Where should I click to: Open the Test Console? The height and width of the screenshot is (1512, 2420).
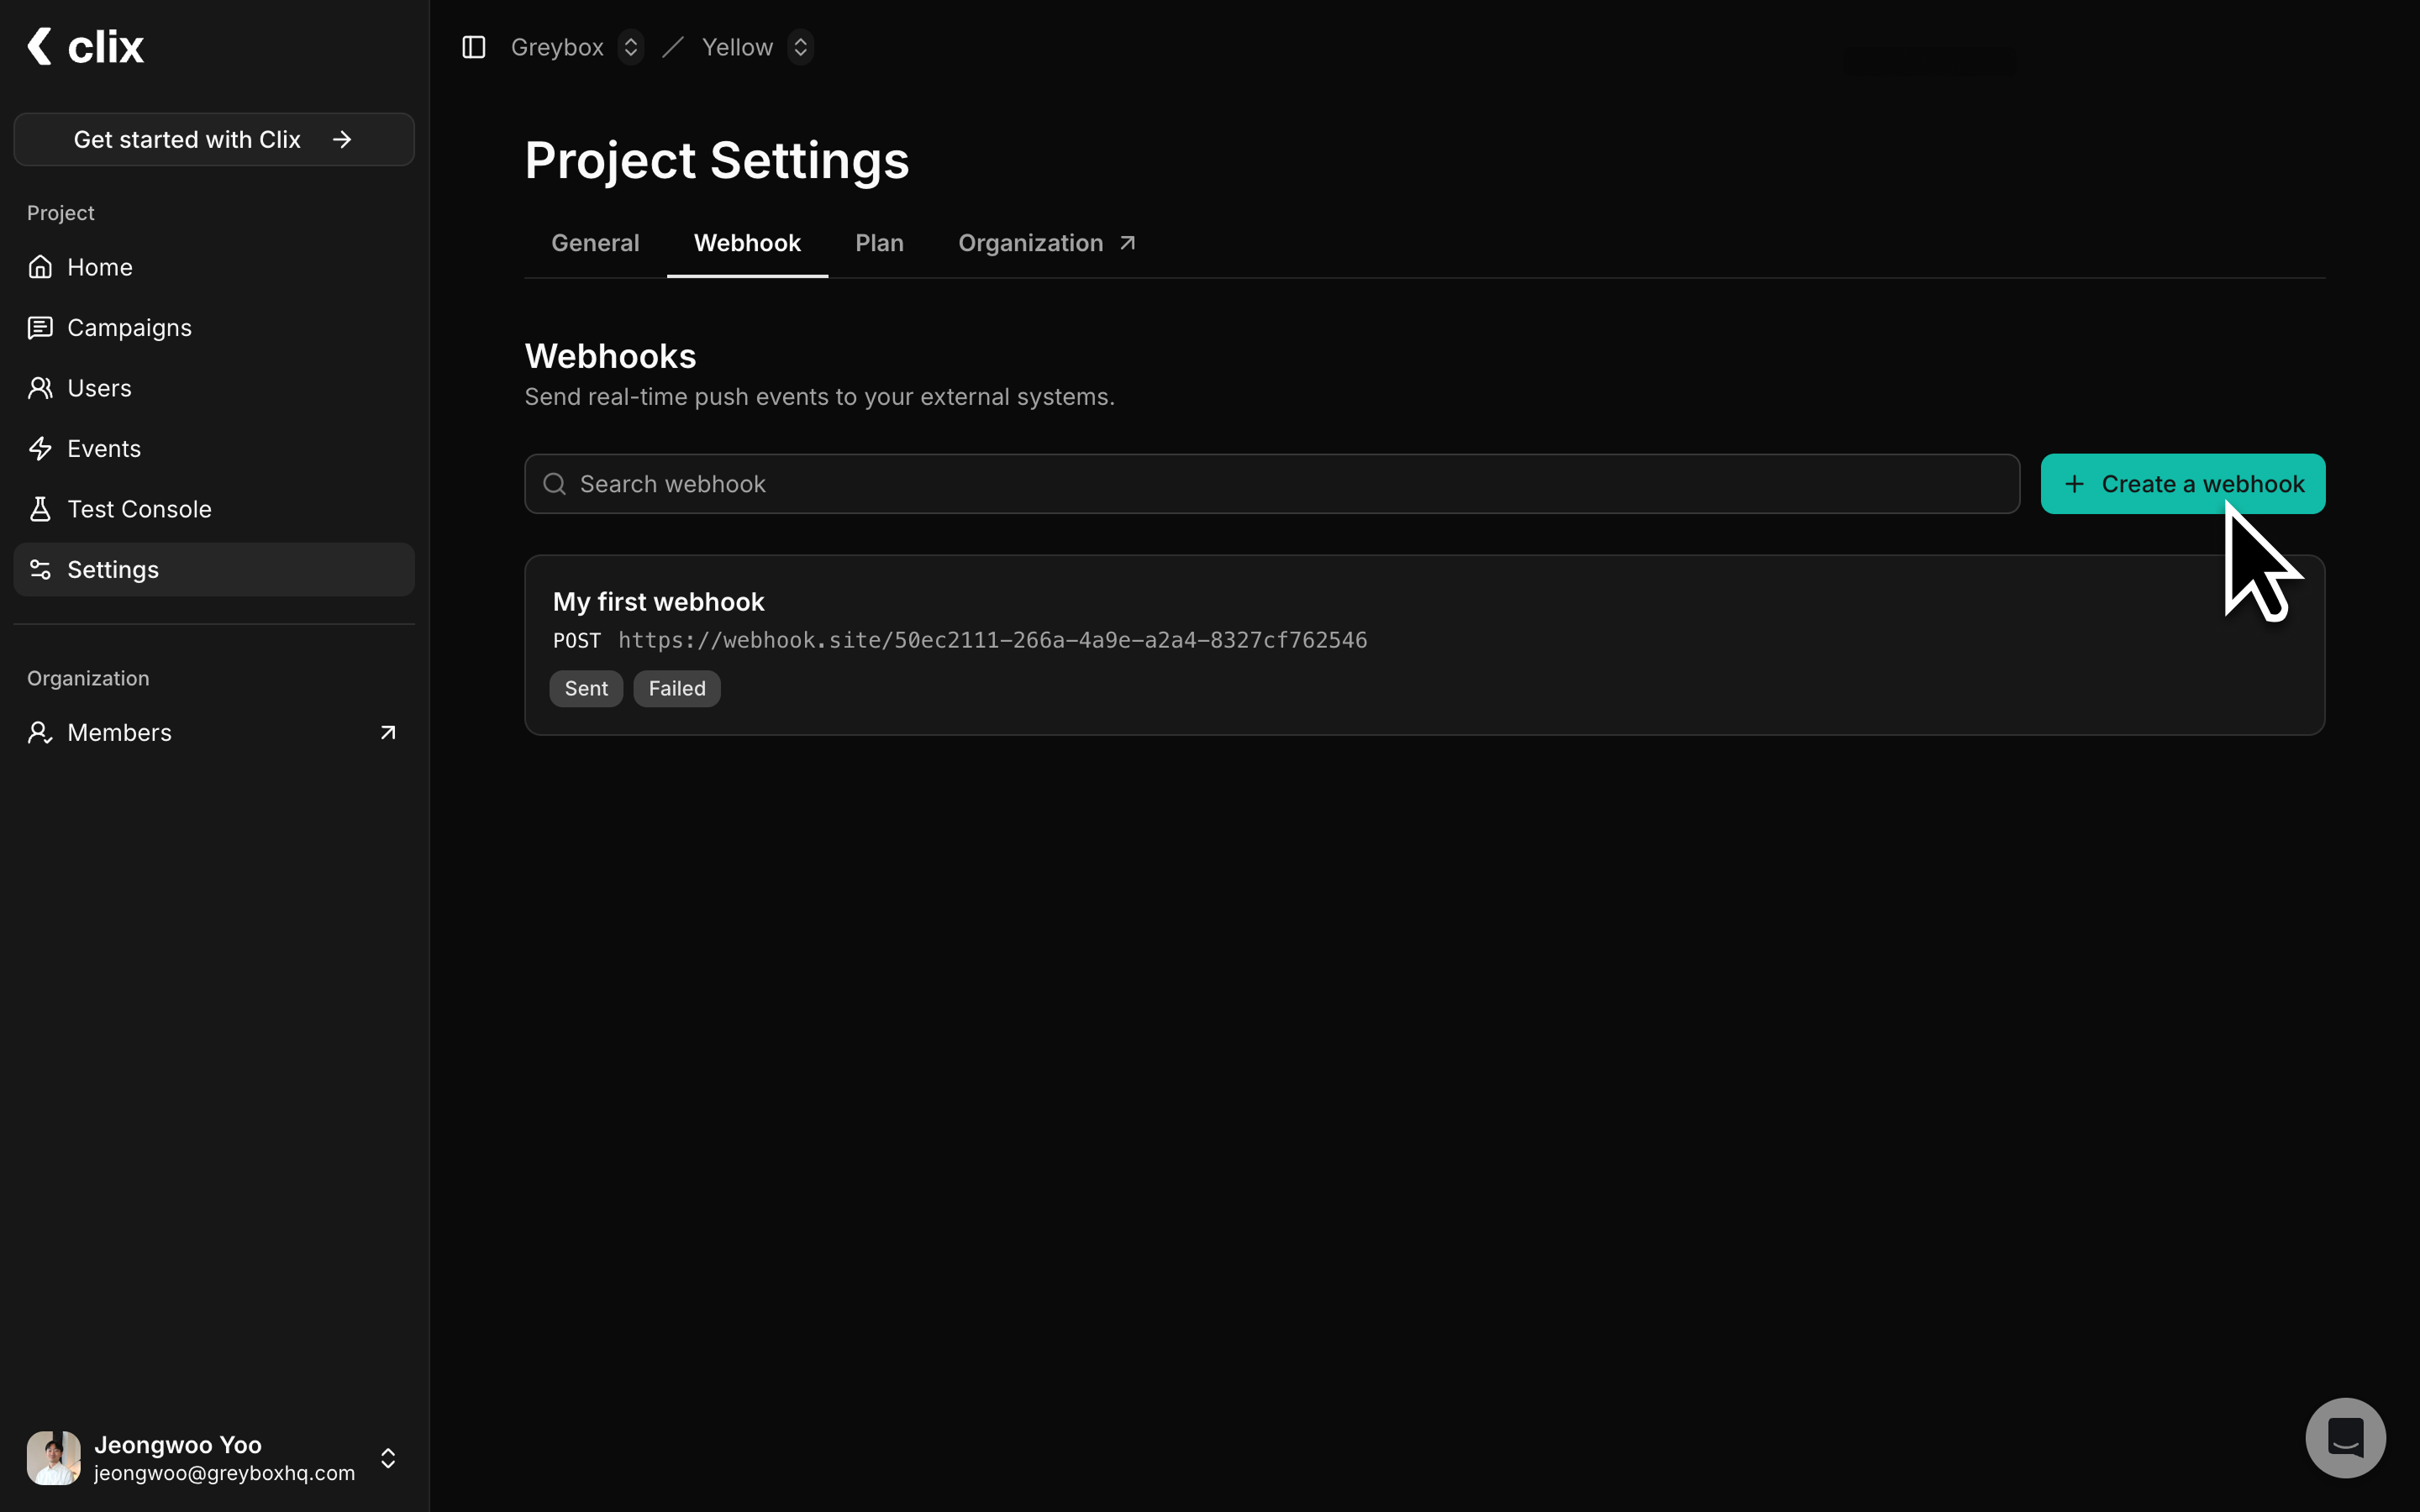[139, 508]
